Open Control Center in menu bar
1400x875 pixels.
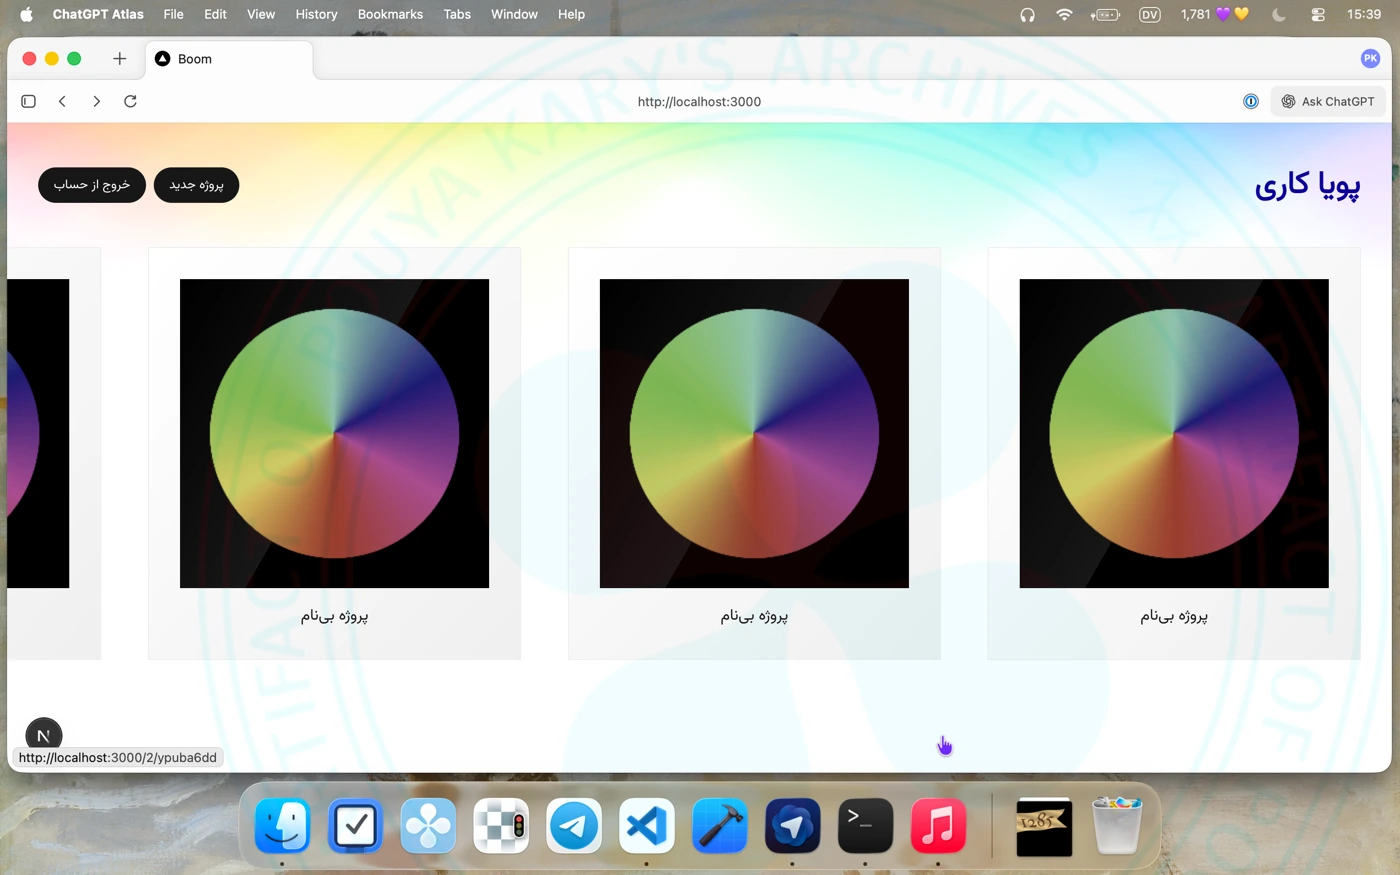[x=1318, y=14]
